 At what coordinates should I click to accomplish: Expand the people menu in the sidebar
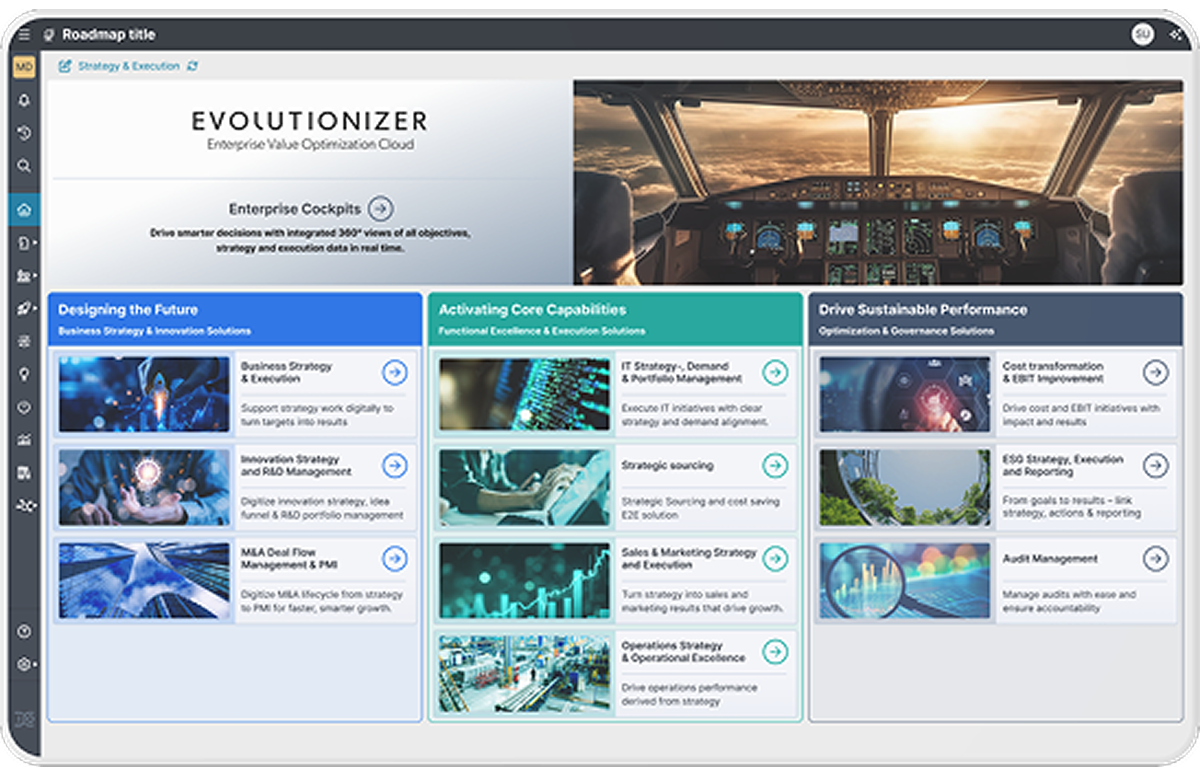click(25, 276)
